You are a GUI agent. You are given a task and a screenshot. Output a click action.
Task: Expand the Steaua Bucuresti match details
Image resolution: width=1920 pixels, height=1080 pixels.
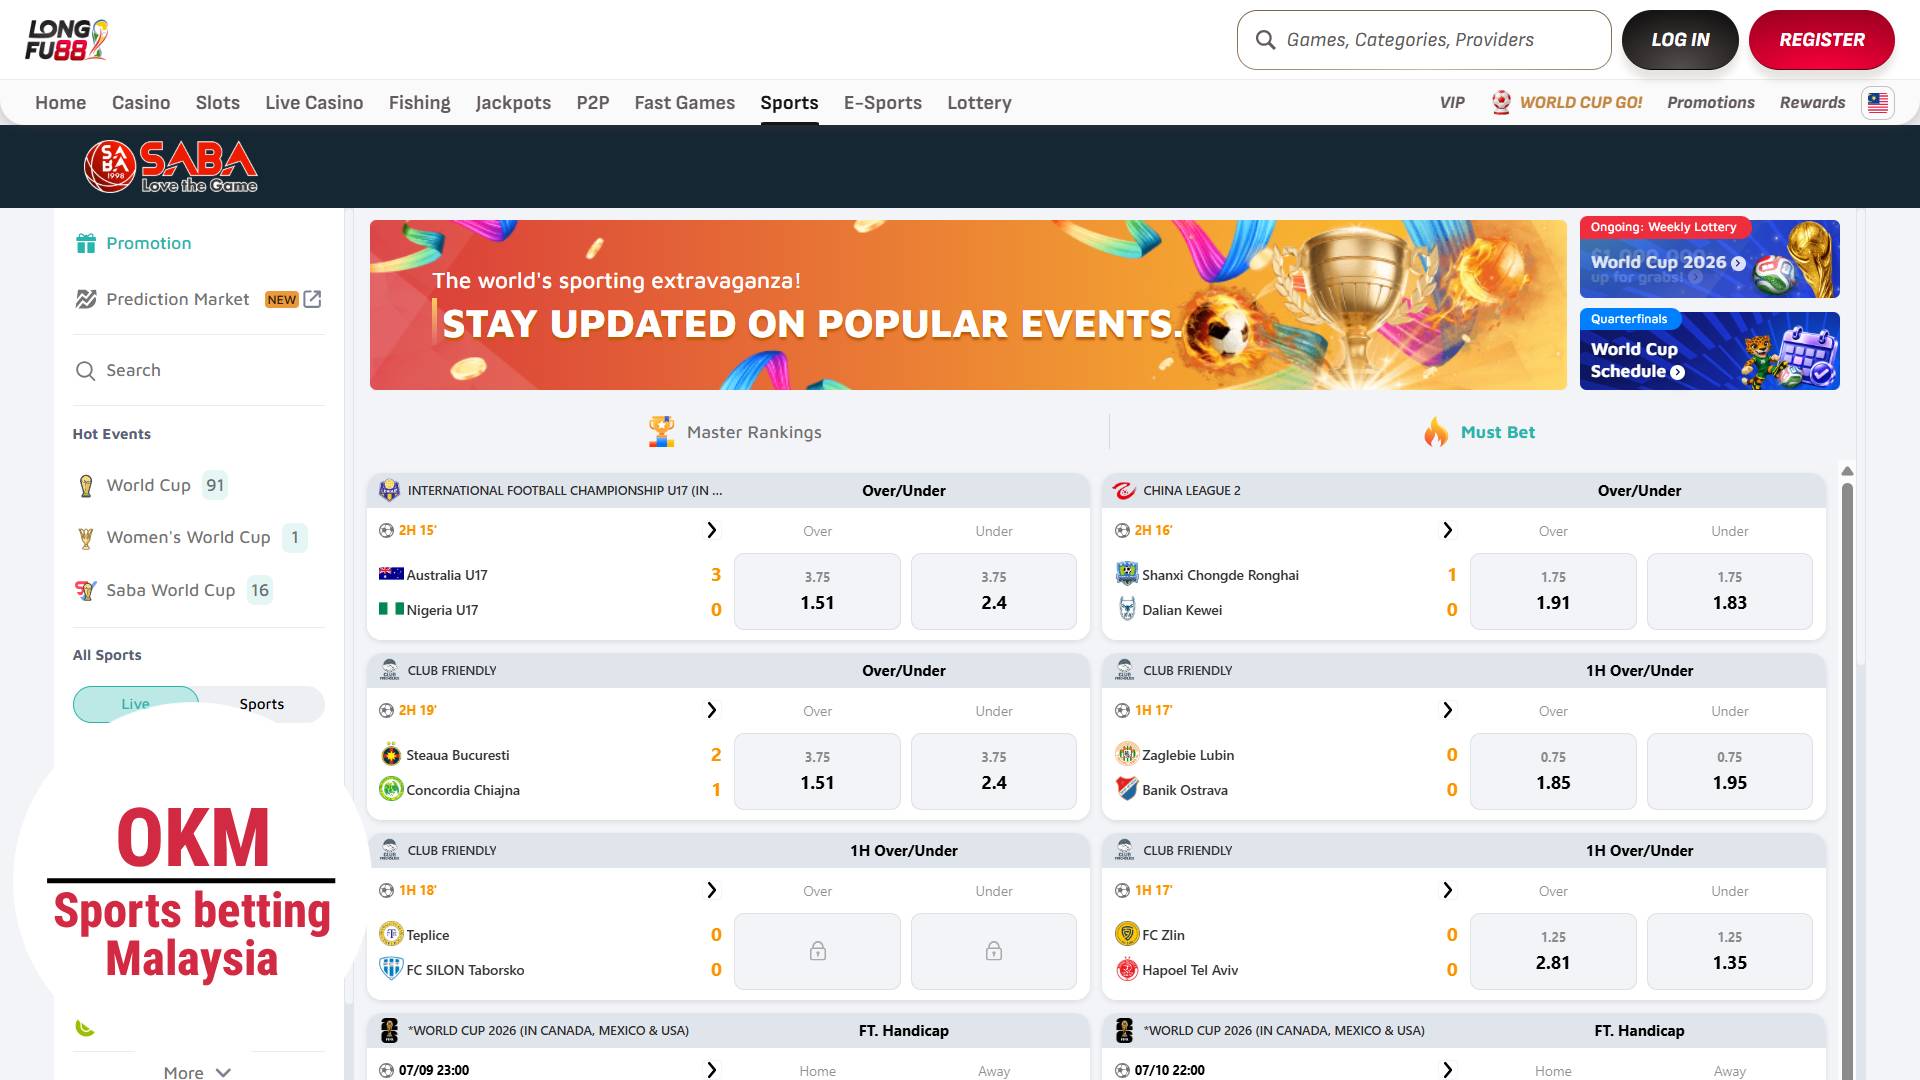pos(712,710)
